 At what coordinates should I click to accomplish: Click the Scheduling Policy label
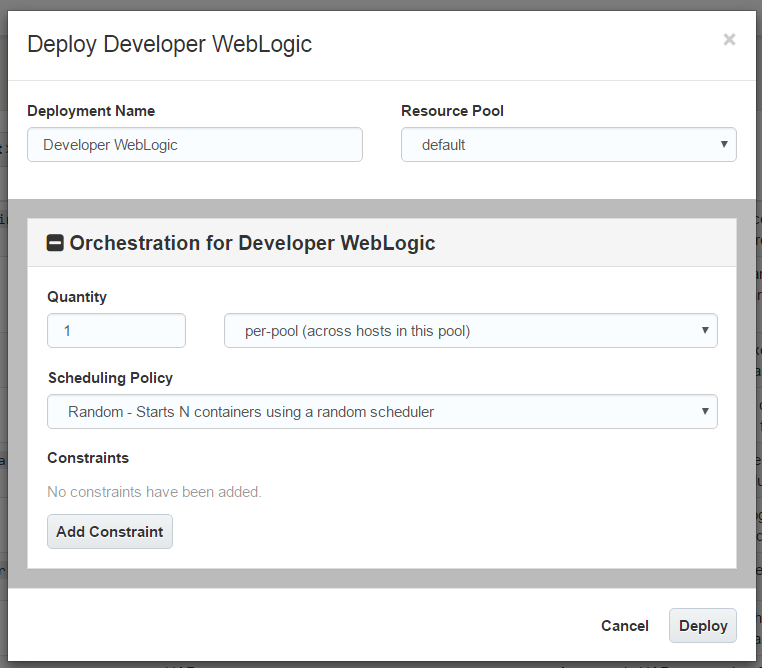tap(110, 378)
